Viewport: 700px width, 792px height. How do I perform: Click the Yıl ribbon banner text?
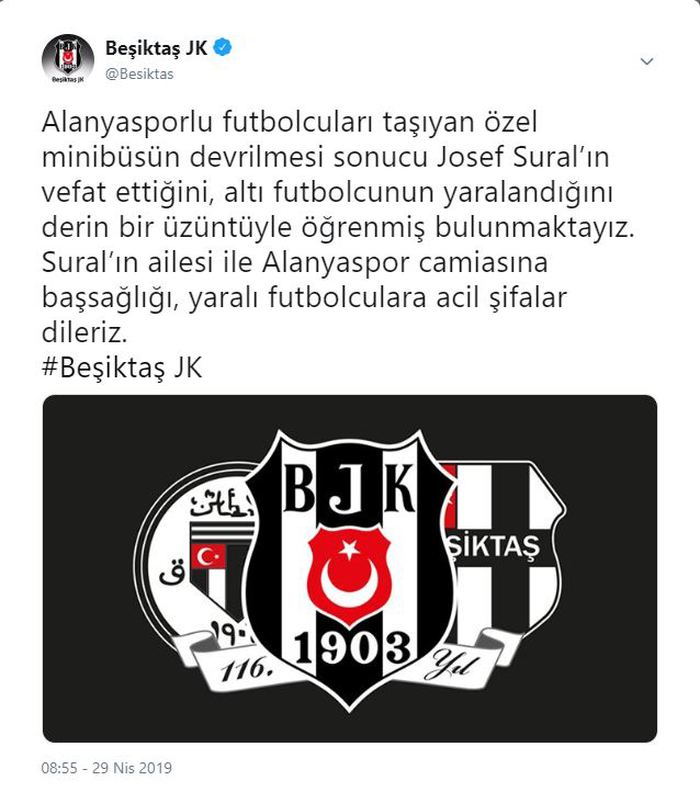coord(453,667)
